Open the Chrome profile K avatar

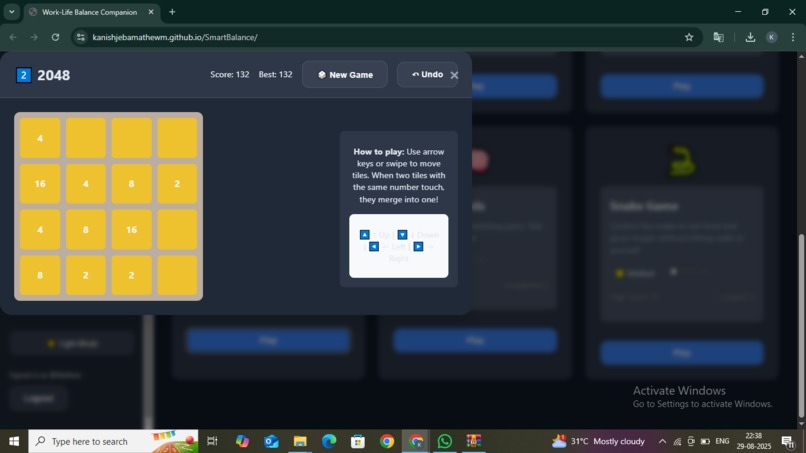click(x=772, y=37)
